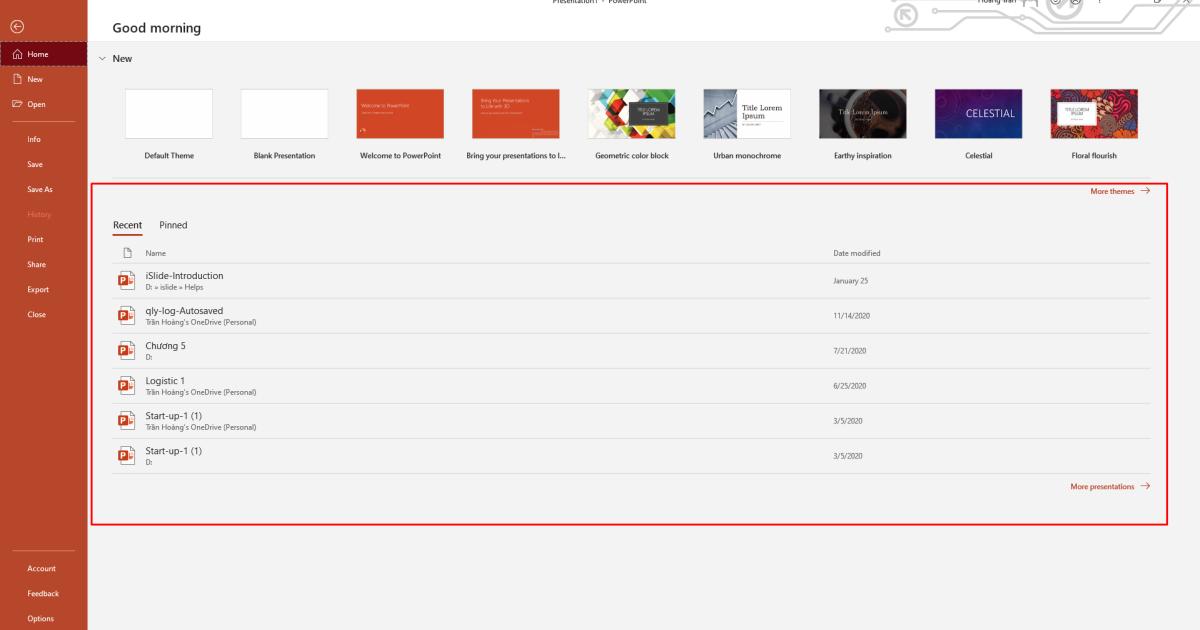
Task: Follow the More themes link
Action: (1120, 191)
